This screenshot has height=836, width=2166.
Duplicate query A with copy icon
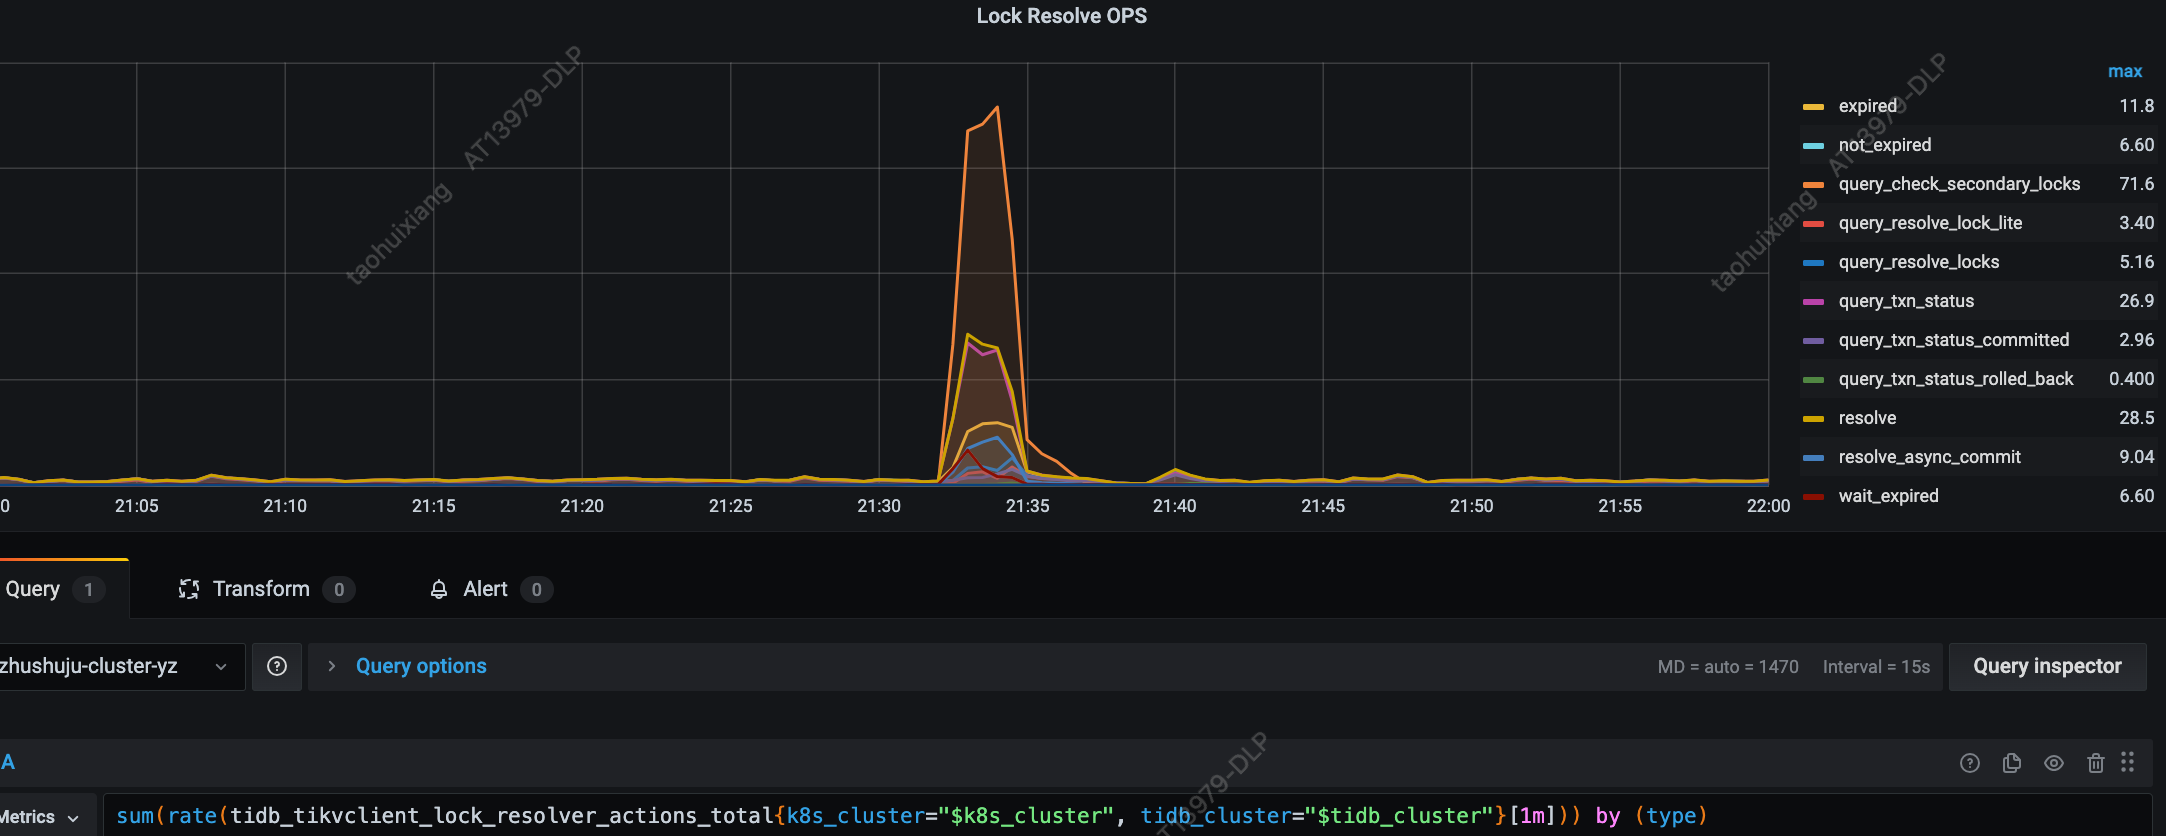tap(2012, 763)
